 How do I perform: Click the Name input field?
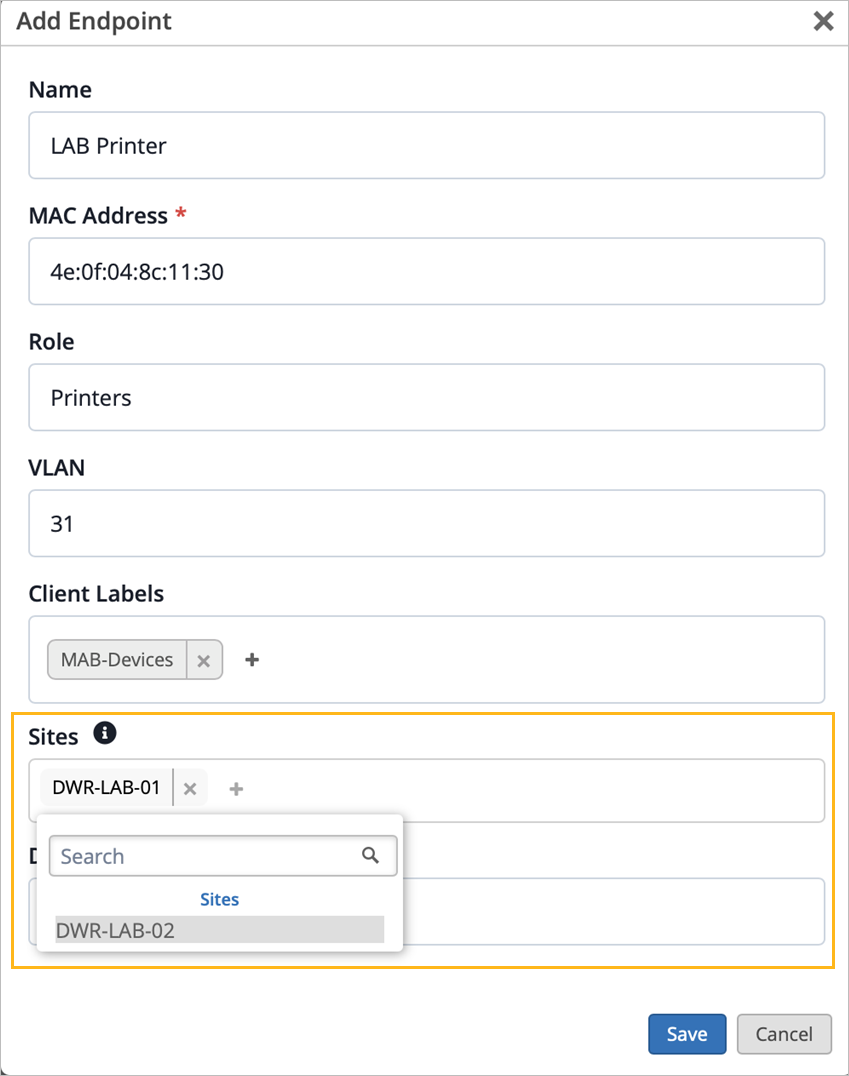[x=426, y=145]
